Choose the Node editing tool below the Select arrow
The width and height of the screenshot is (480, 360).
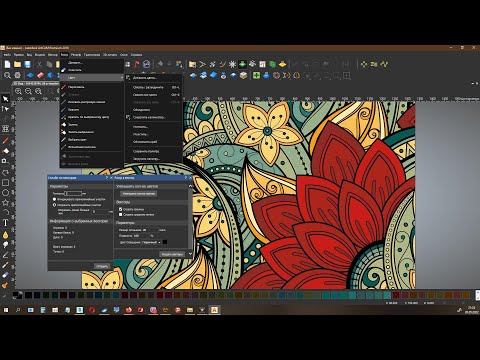click(5, 109)
